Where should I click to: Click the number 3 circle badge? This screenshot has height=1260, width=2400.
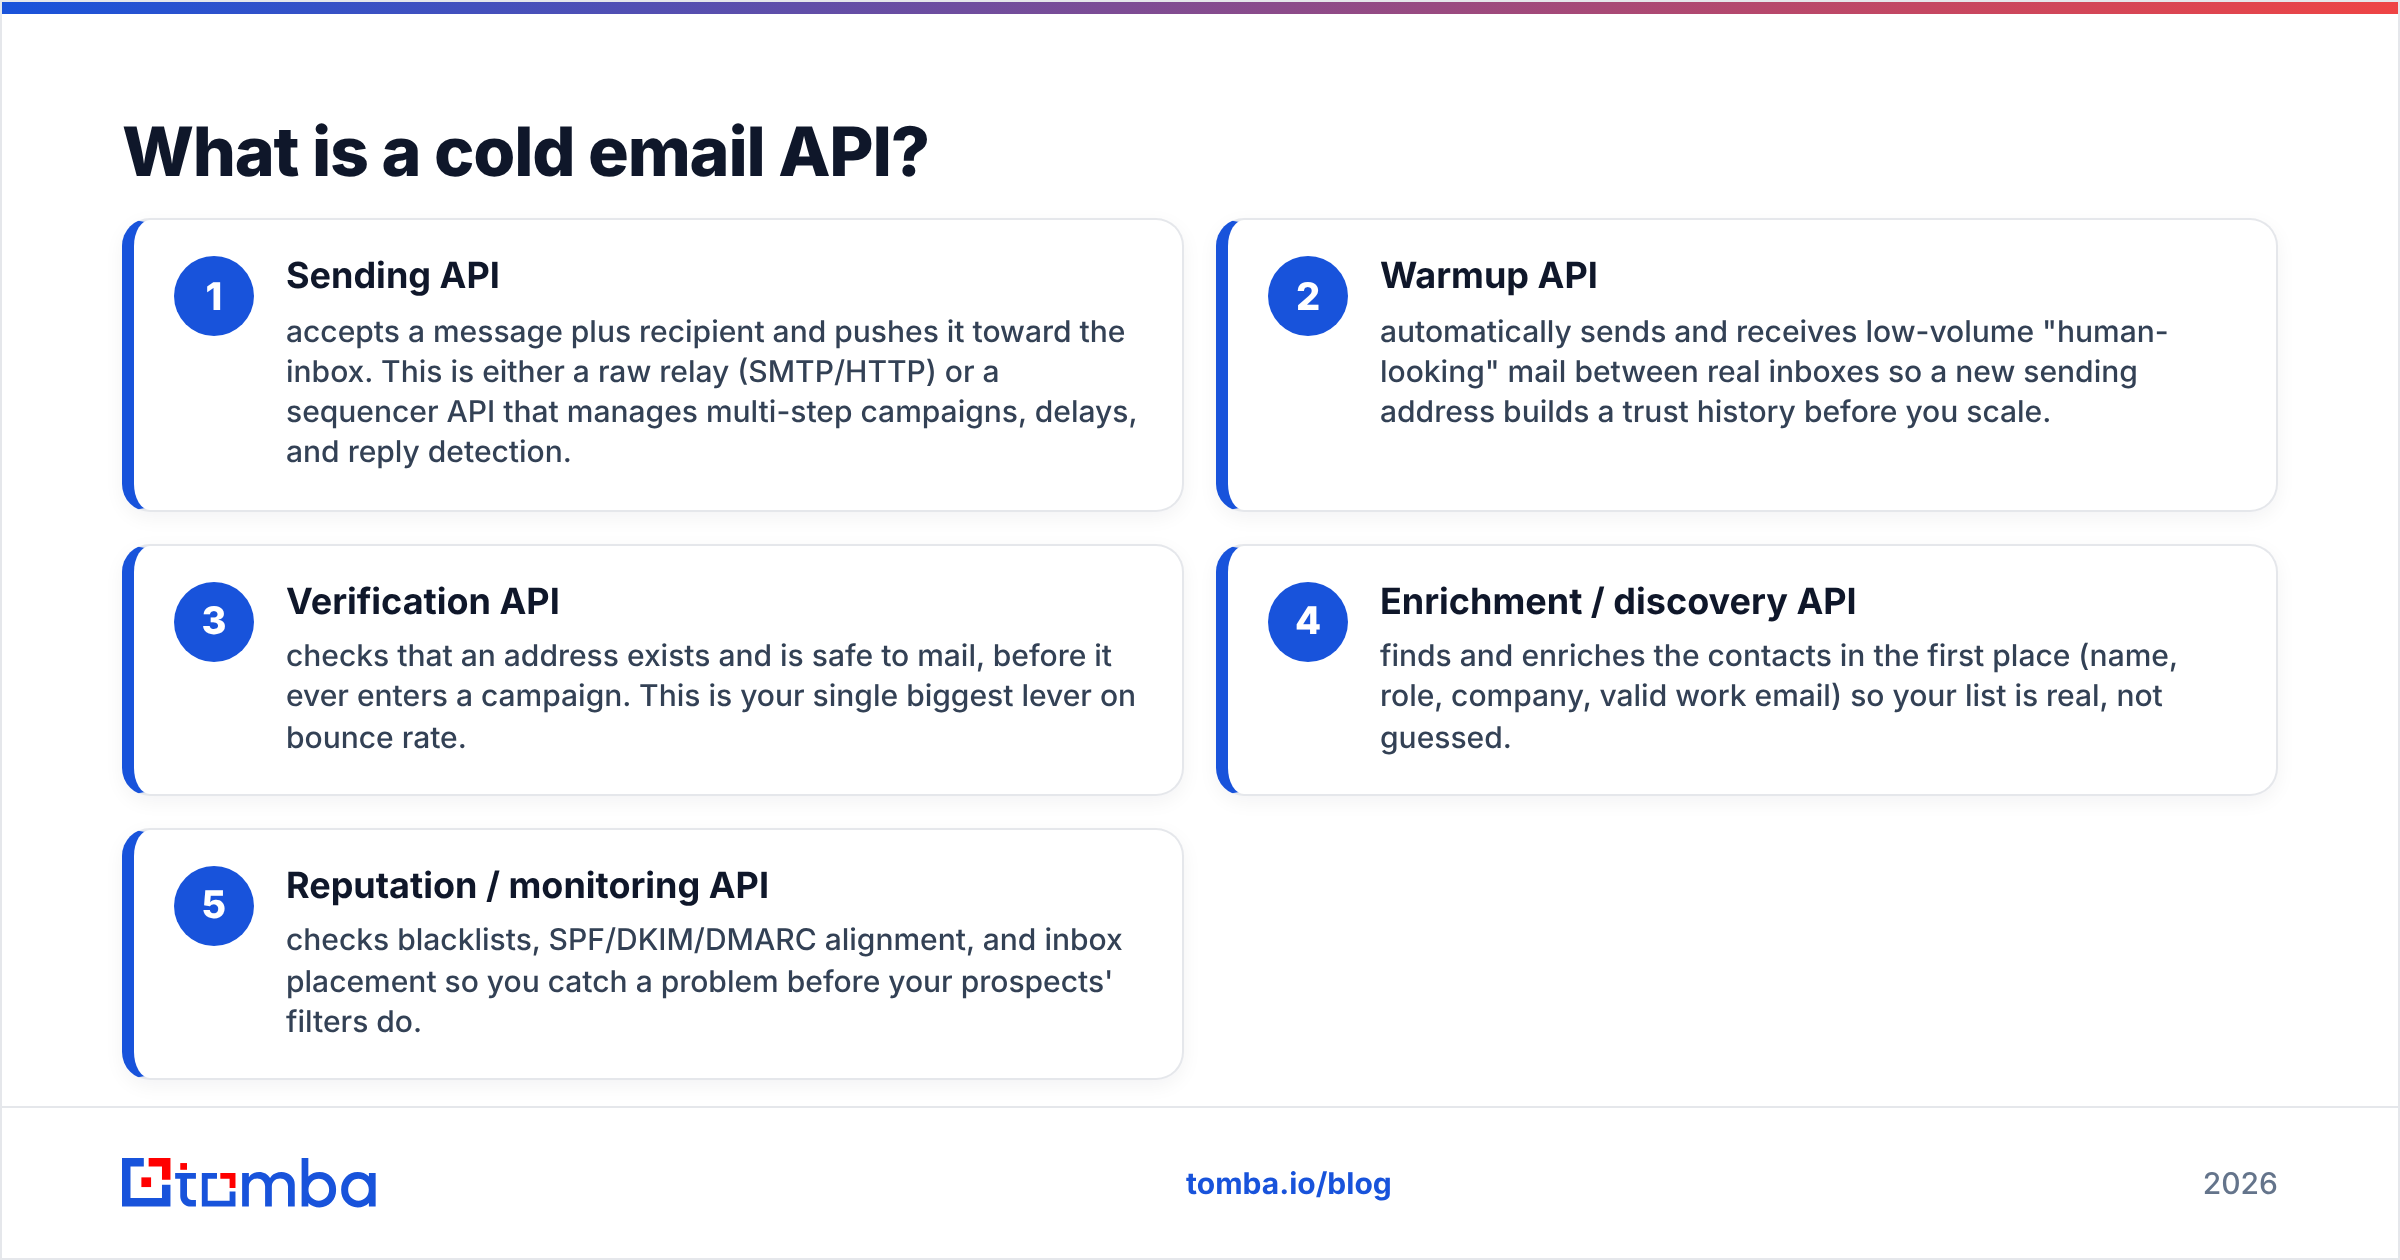click(214, 621)
